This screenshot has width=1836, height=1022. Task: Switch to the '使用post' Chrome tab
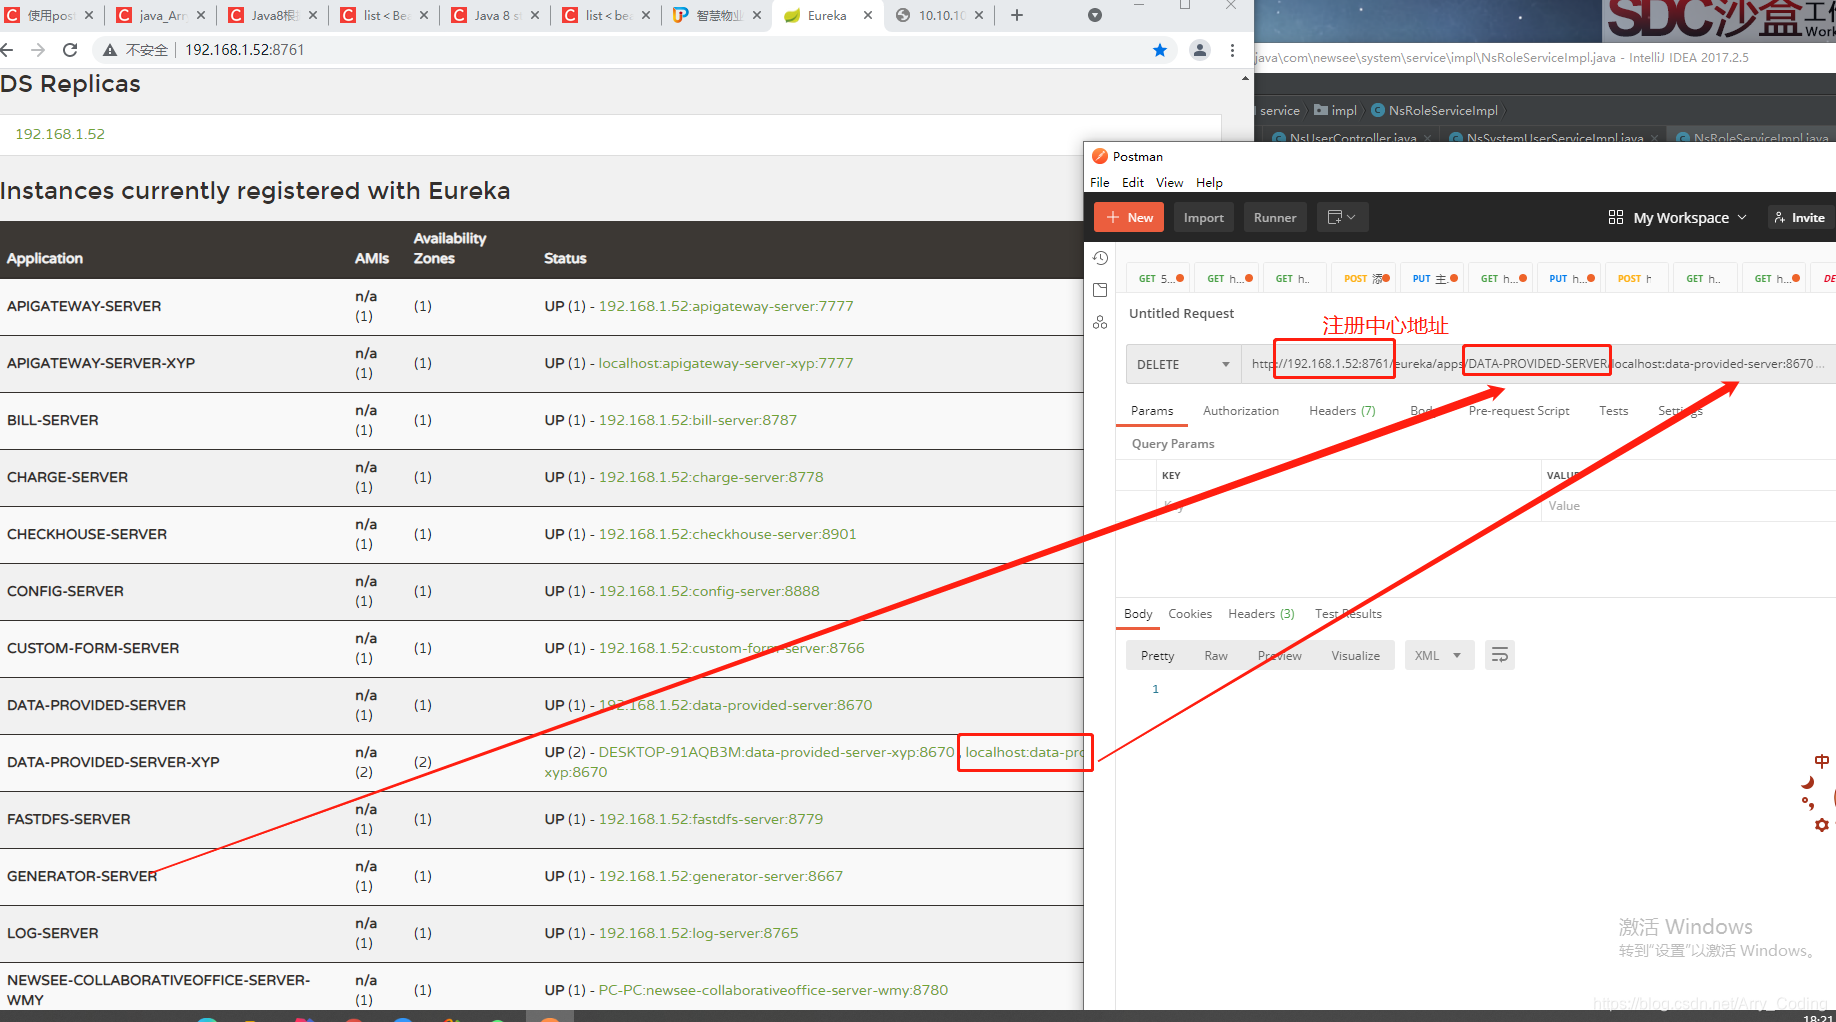(50, 15)
